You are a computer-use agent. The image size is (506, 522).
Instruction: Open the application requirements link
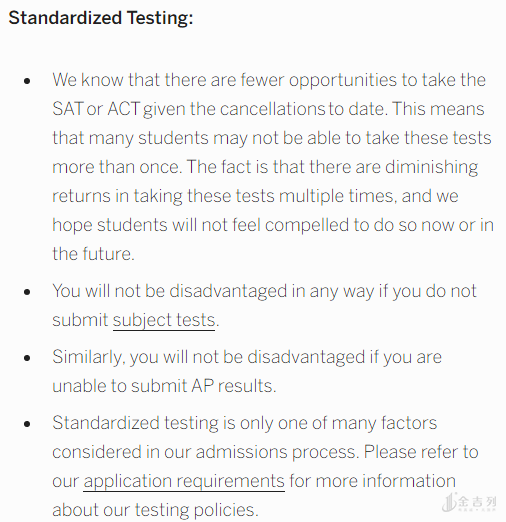(x=184, y=481)
